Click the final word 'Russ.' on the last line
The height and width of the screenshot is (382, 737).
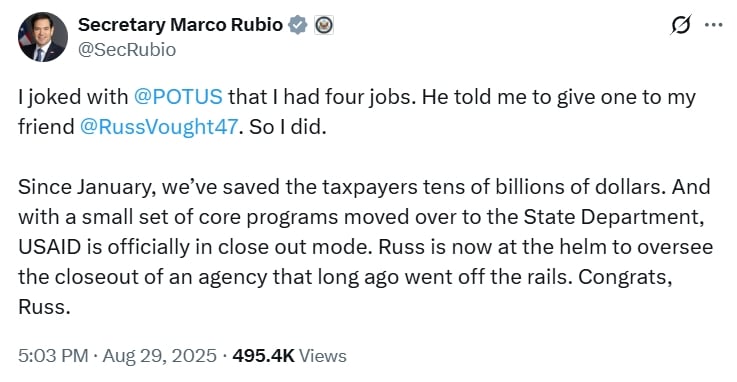tap(44, 307)
